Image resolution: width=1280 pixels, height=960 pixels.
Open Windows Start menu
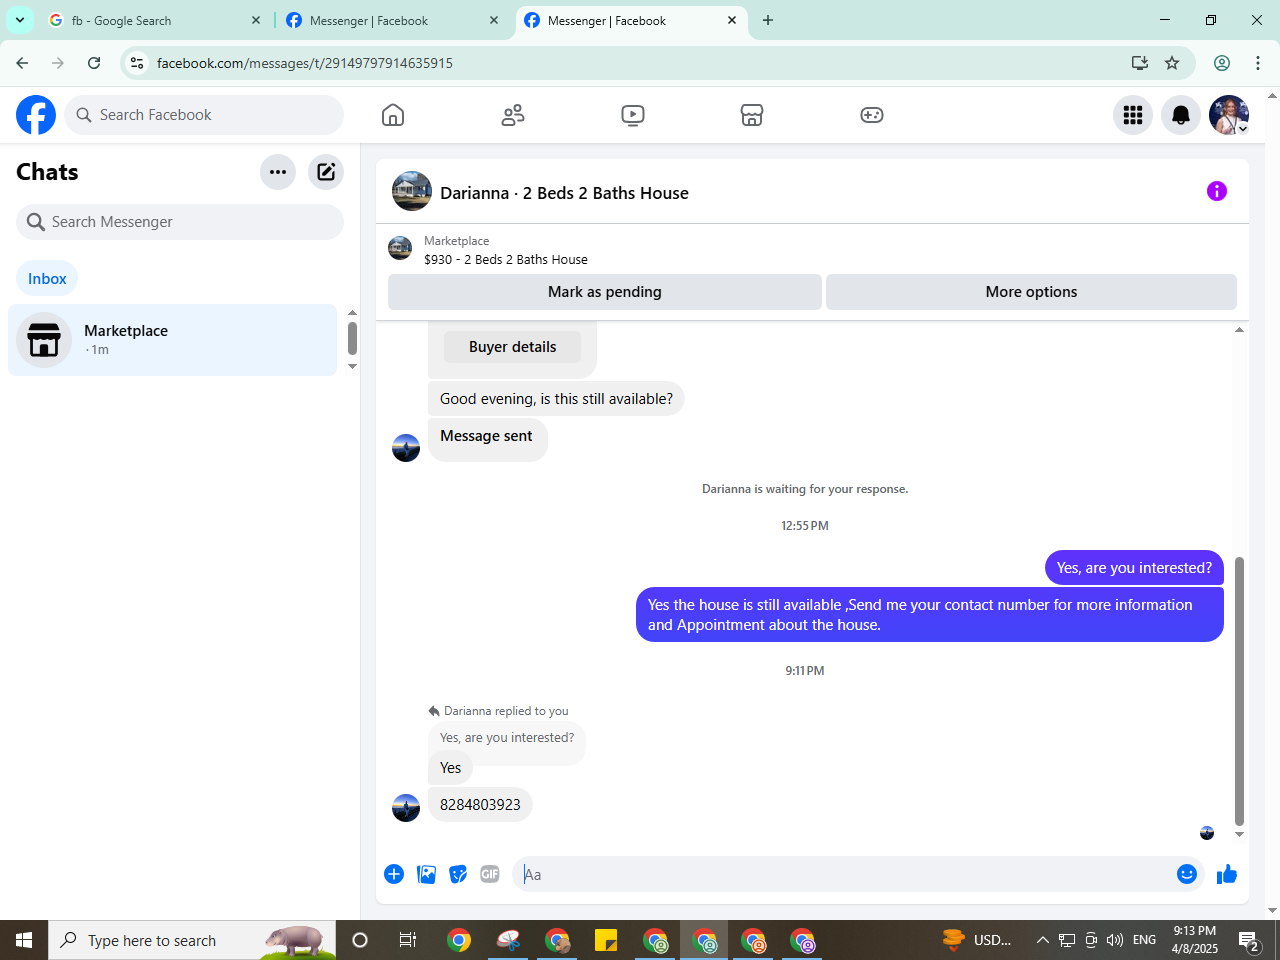pyautogui.click(x=24, y=940)
